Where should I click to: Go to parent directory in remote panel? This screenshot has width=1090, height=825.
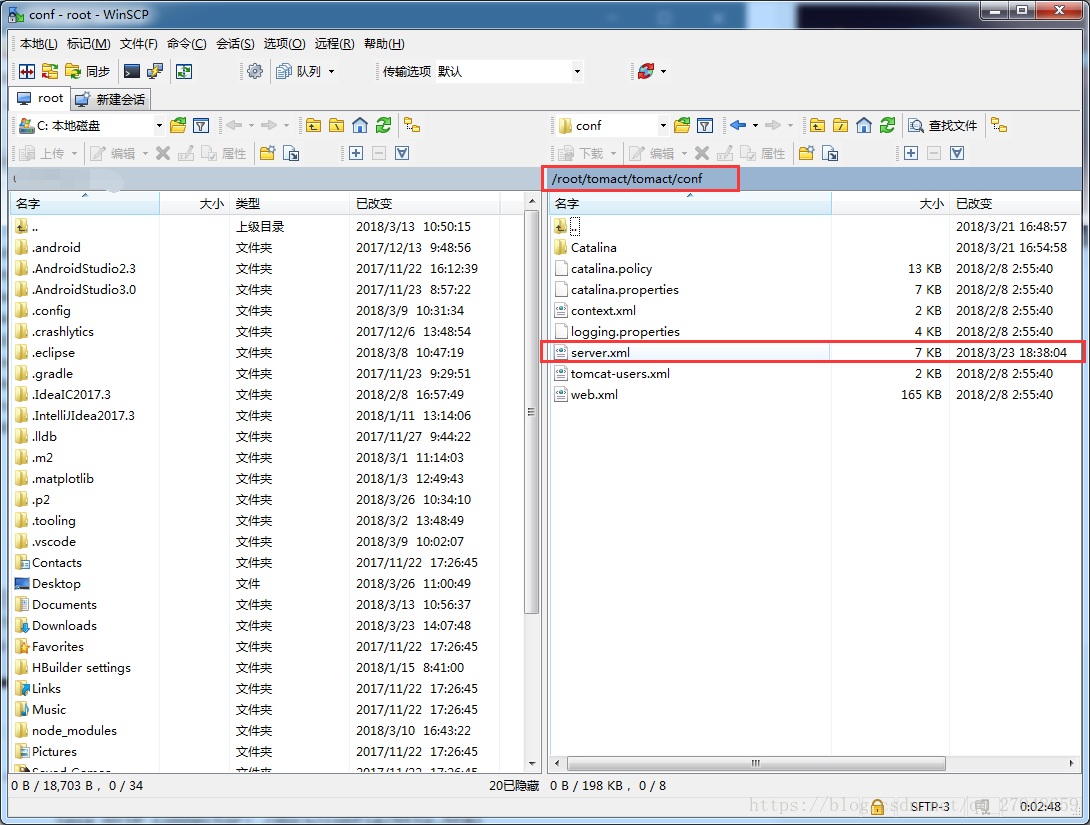click(x=818, y=126)
